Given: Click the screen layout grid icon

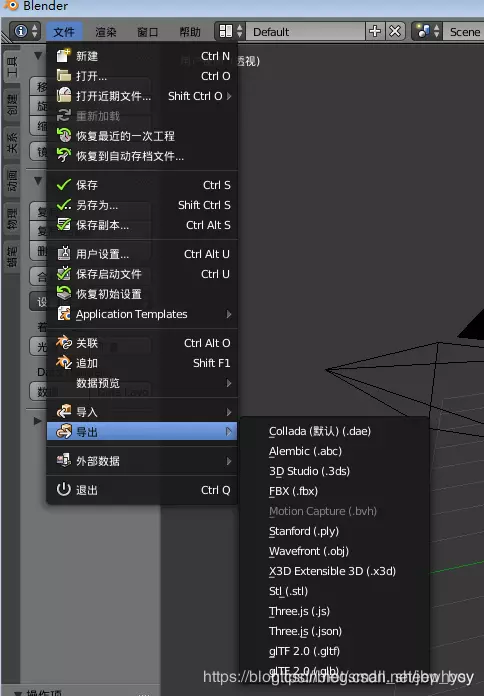Looking at the screenshot, I should pos(226,32).
